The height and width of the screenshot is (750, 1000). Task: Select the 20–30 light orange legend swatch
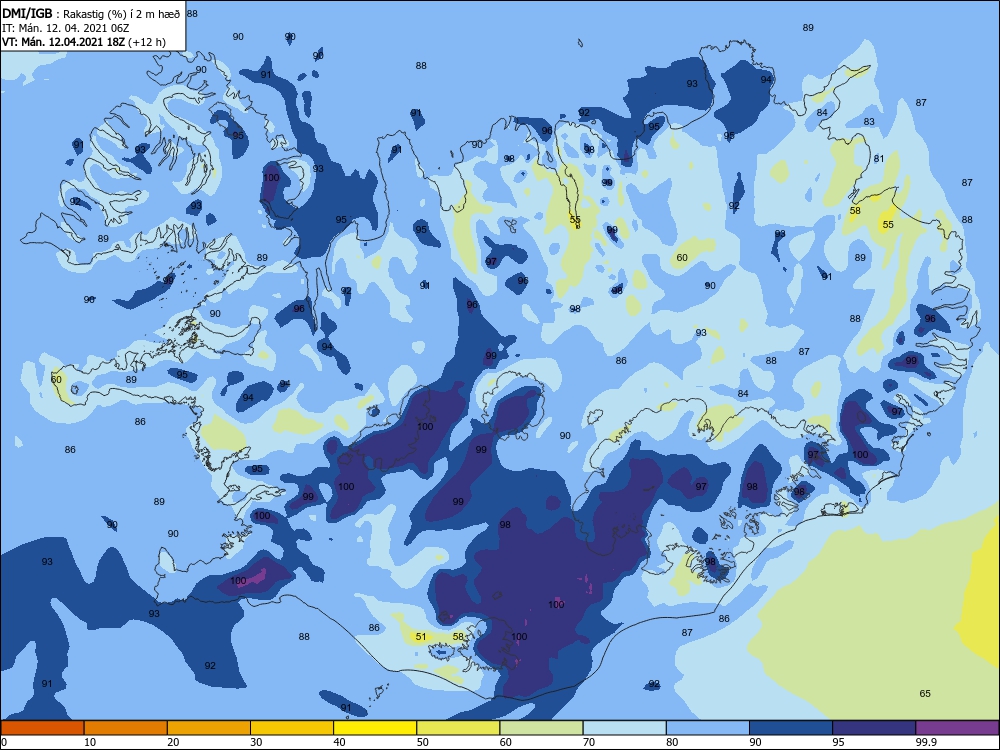tap(209, 728)
